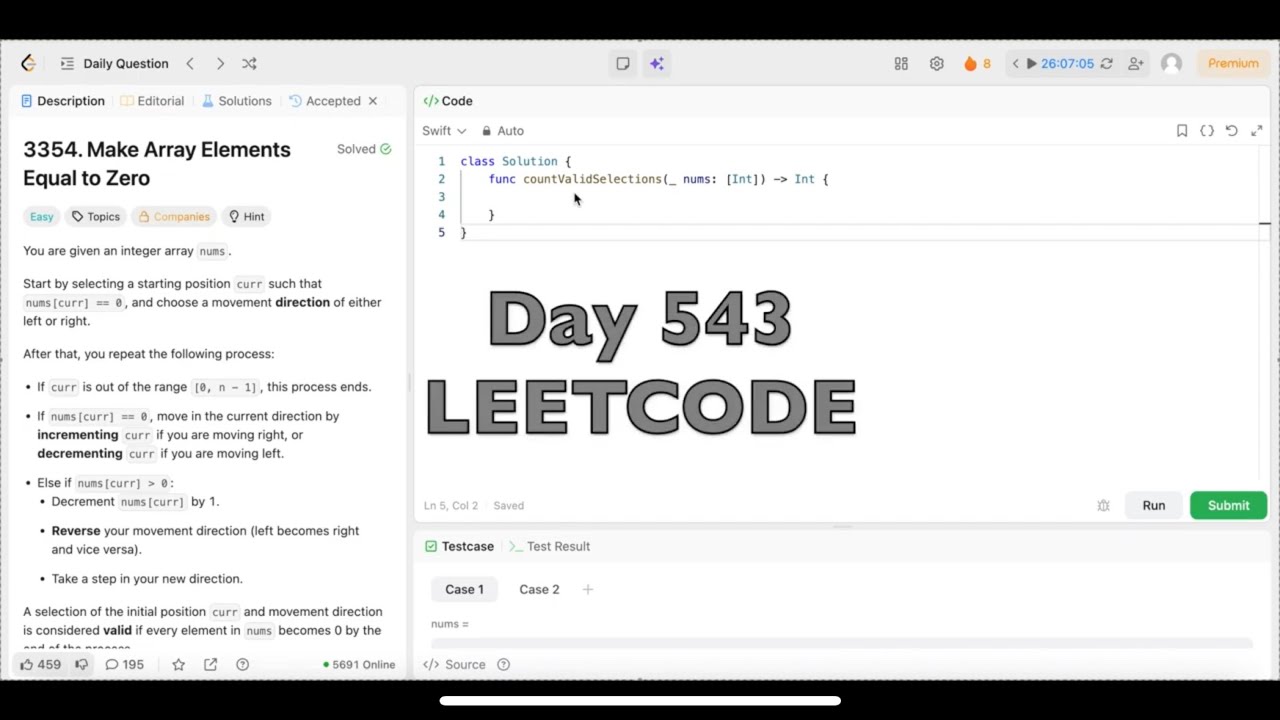This screenshot has height=720, width=1280.
Task: Click the problem title 3354
Action: (x=157, y=163)
